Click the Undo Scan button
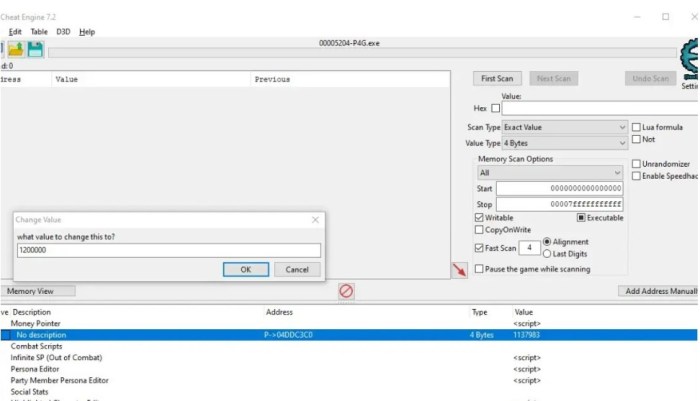This screenshot has height=401, width=700. (x=650, y=79)
